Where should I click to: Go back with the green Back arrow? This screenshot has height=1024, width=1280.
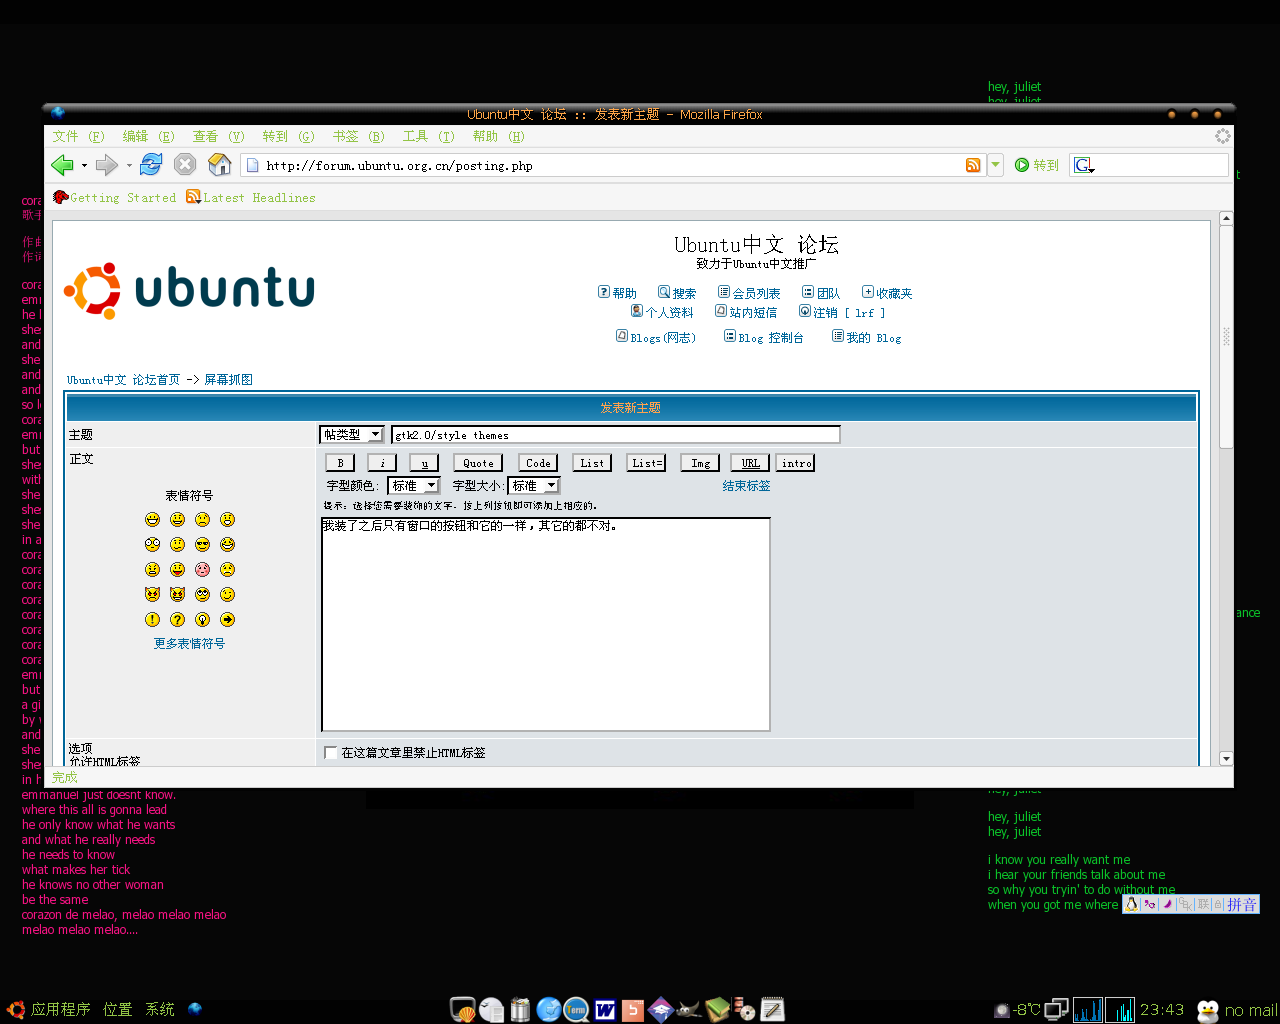pos(62,165)
